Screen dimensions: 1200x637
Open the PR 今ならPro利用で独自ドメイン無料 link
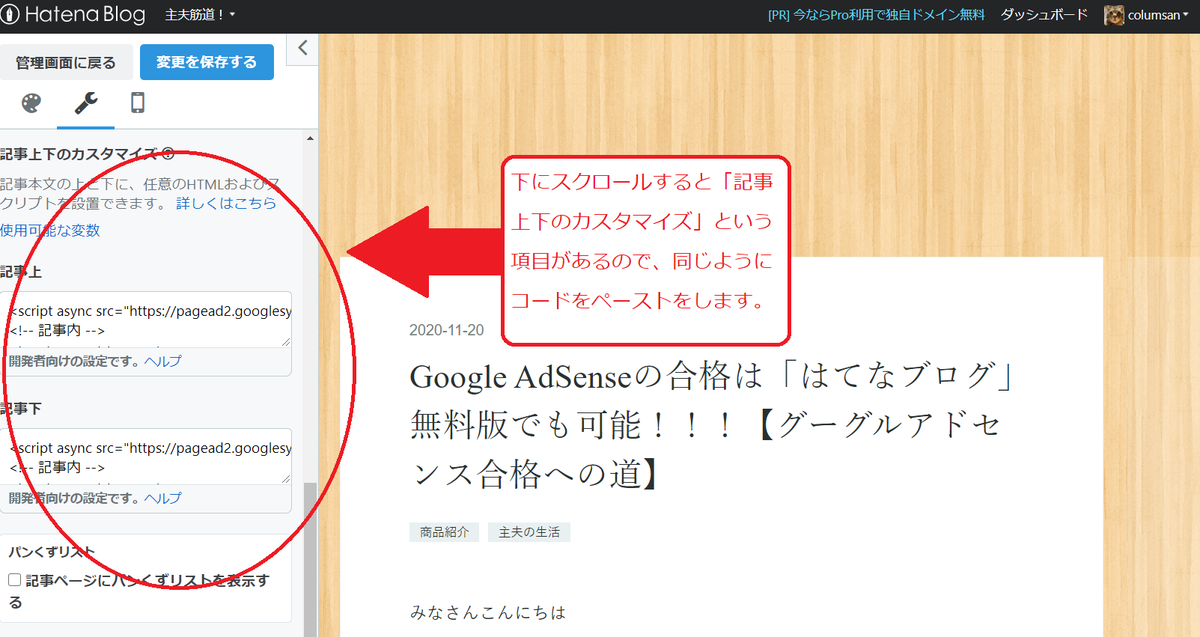pos(876,15)
